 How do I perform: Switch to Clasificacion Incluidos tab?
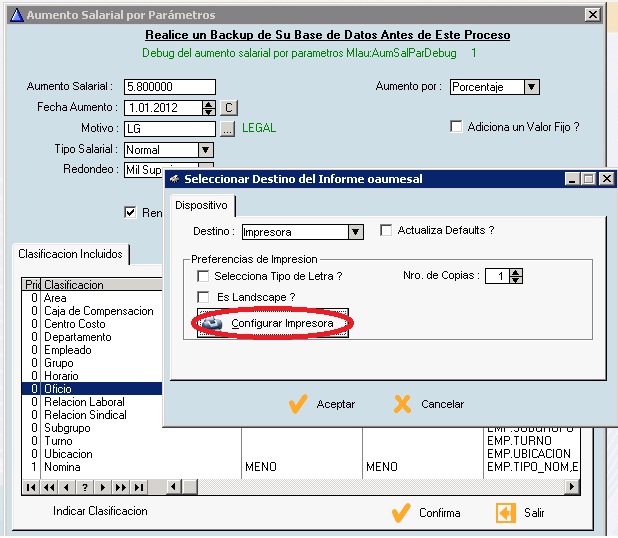pos(70,254)
